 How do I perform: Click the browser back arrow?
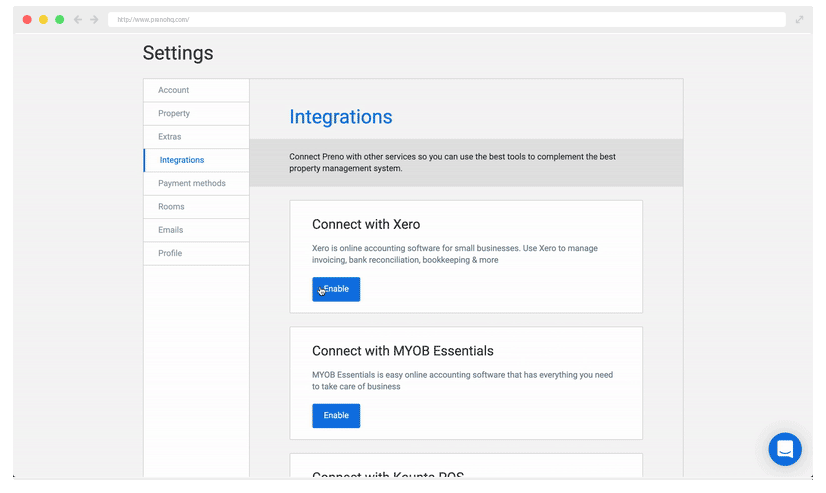coord(78,19)
